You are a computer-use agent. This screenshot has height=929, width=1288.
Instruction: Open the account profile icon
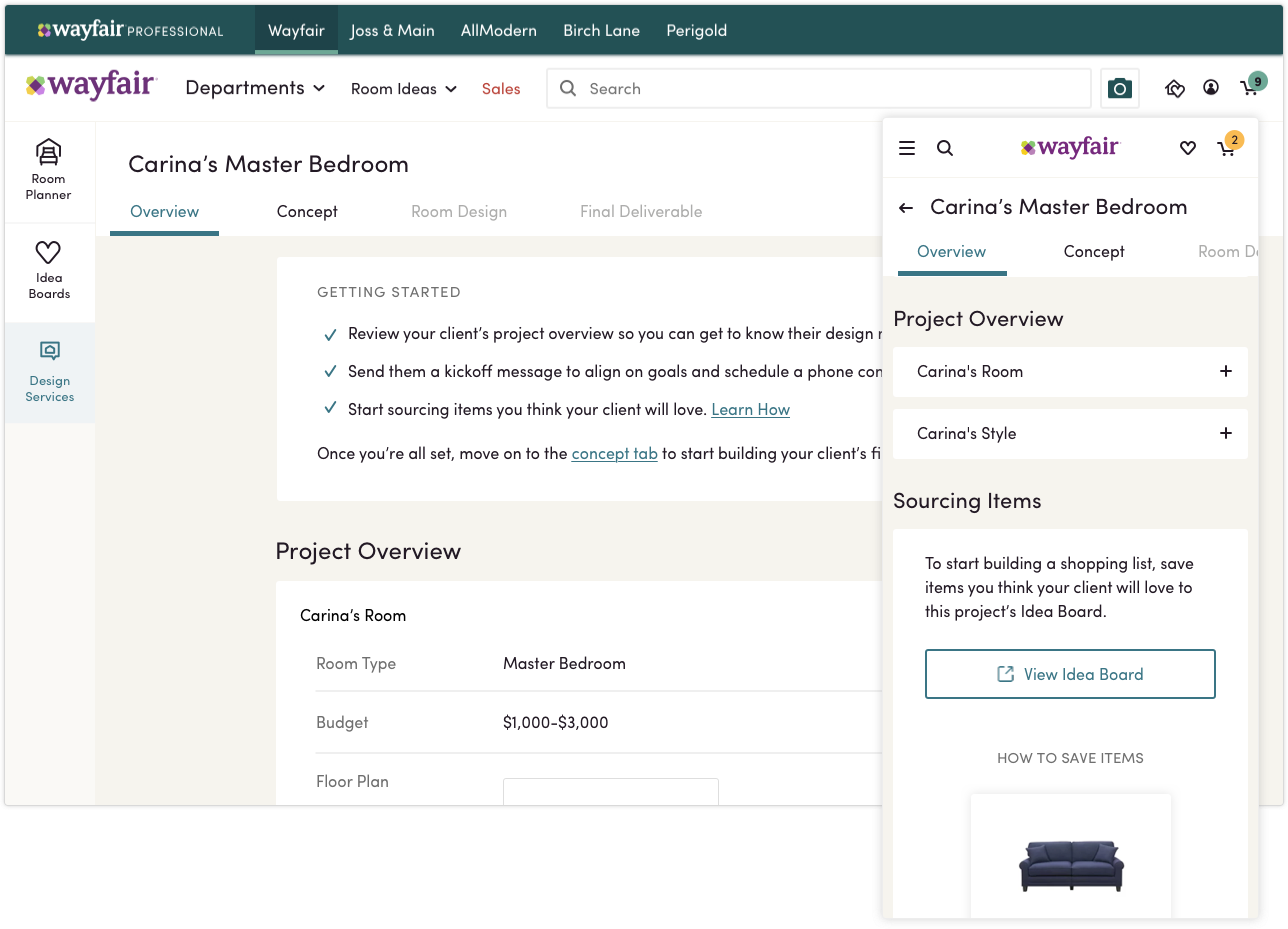click(1211, 88)
